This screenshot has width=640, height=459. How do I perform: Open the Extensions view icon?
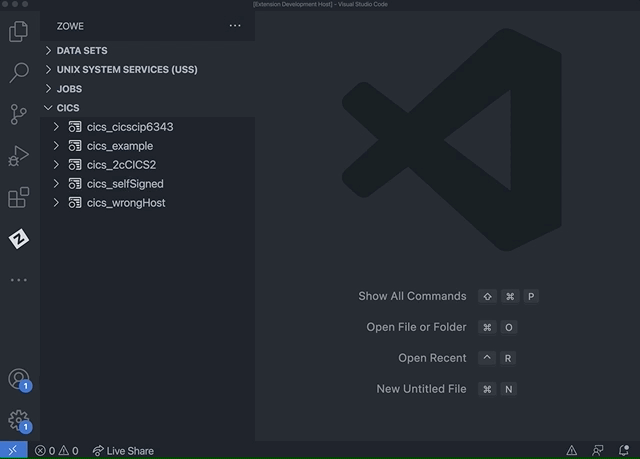(18, 197)
